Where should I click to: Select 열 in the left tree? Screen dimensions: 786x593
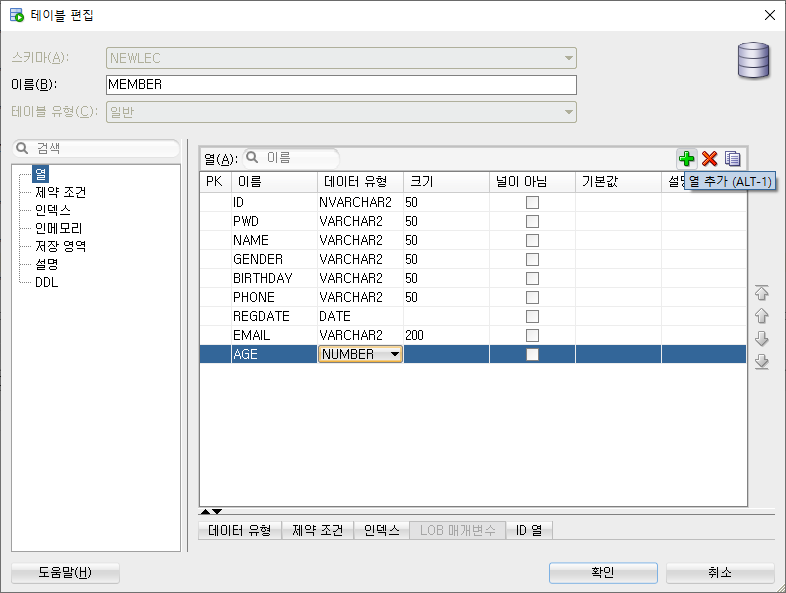[41, 174]
